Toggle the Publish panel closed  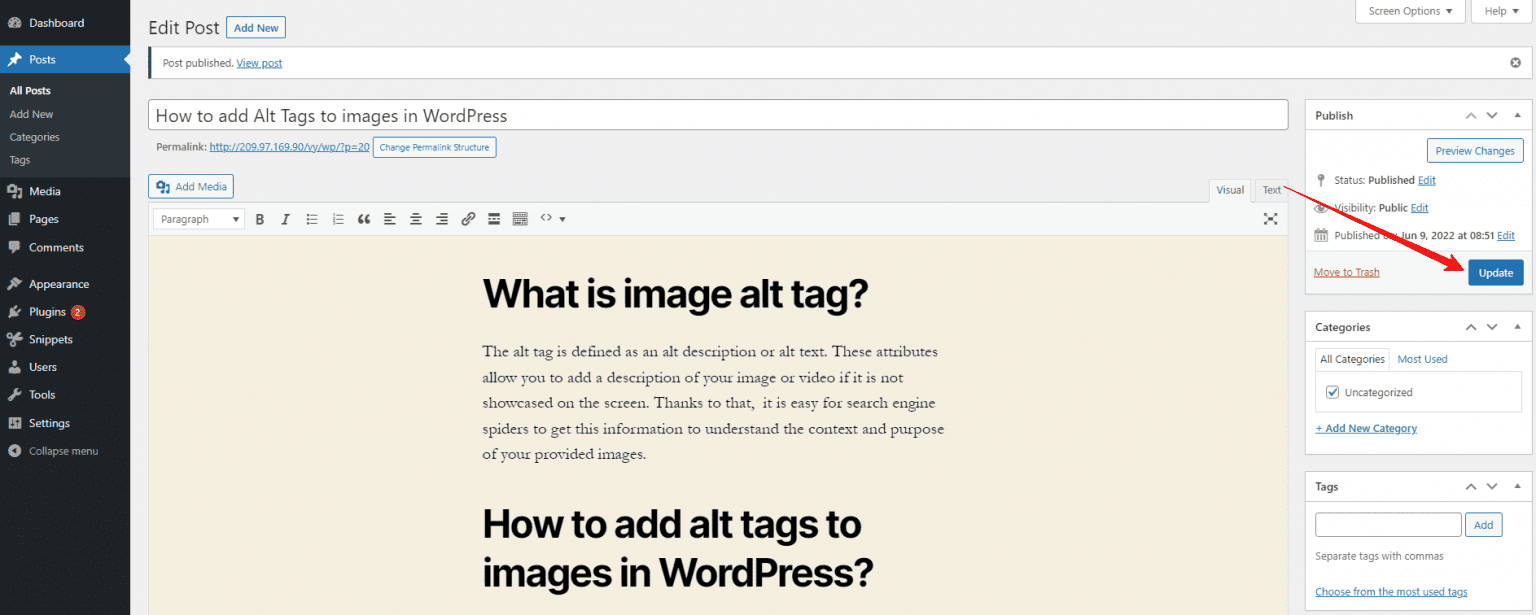click(1516, 114)
